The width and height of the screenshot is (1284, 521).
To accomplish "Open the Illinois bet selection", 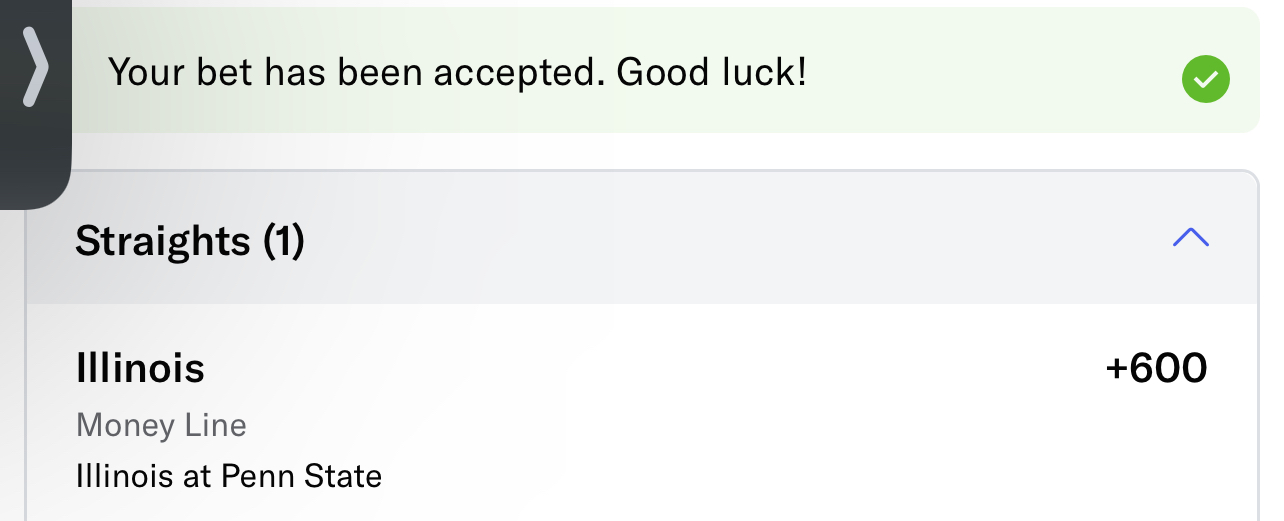I will click(x=140, y=369).
